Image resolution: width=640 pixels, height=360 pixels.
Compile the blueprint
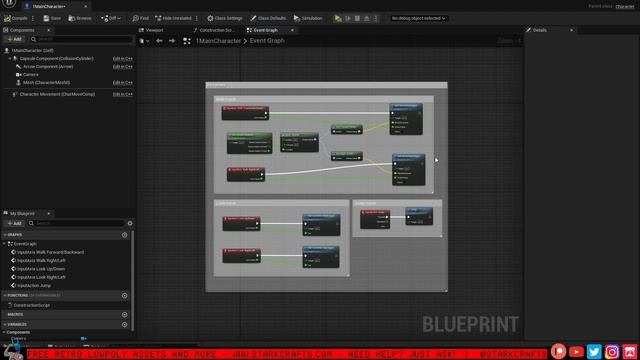tap(16, 18)
